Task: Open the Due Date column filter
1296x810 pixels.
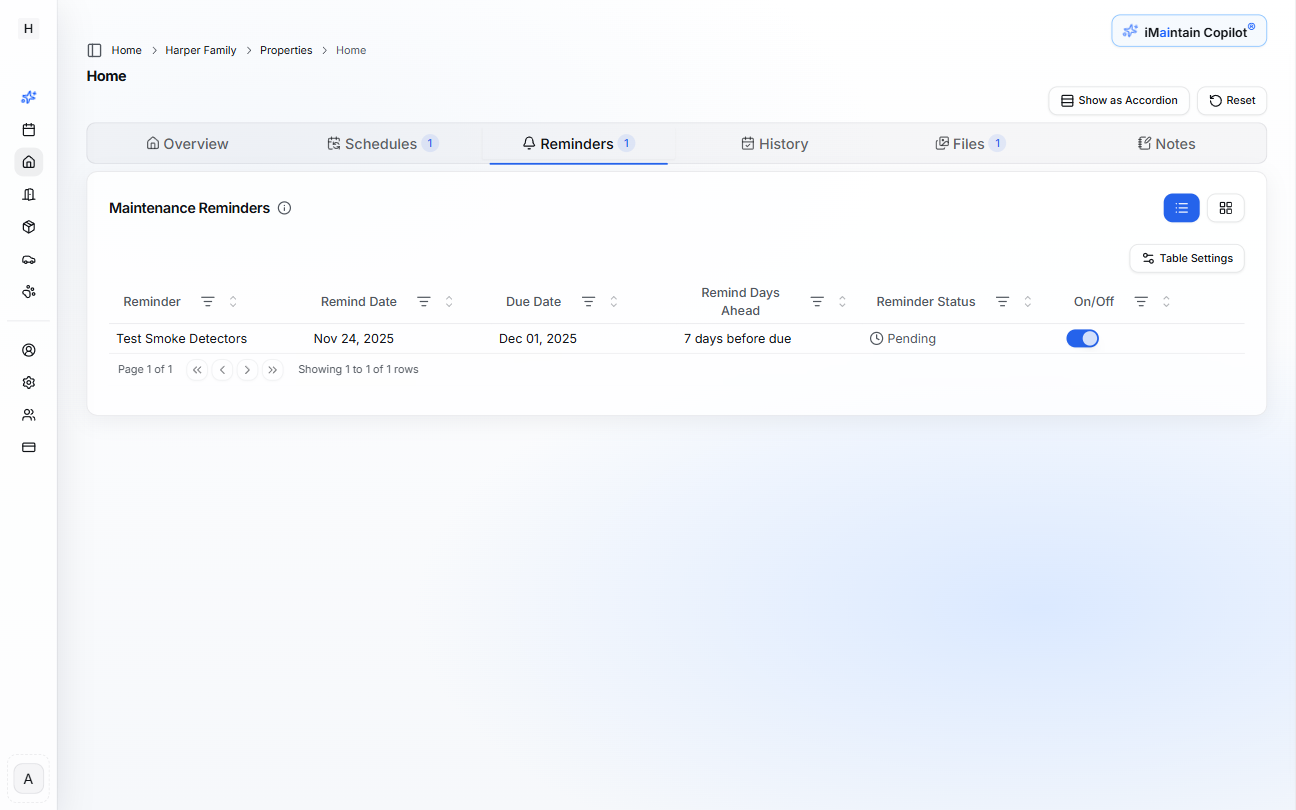Action: pyautogui.click(x=589, y=301)
